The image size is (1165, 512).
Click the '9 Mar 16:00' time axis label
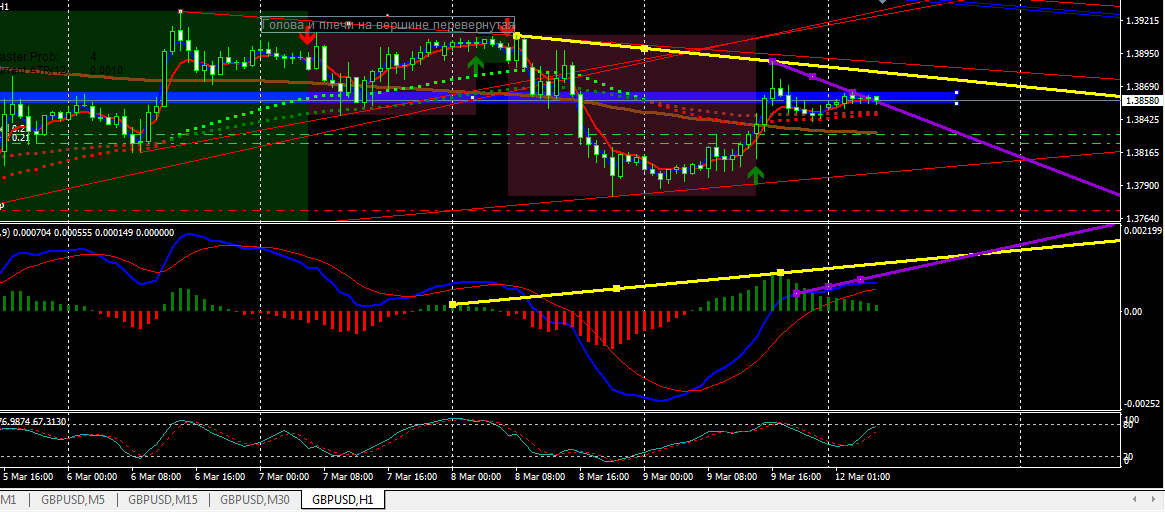[798, 476]
